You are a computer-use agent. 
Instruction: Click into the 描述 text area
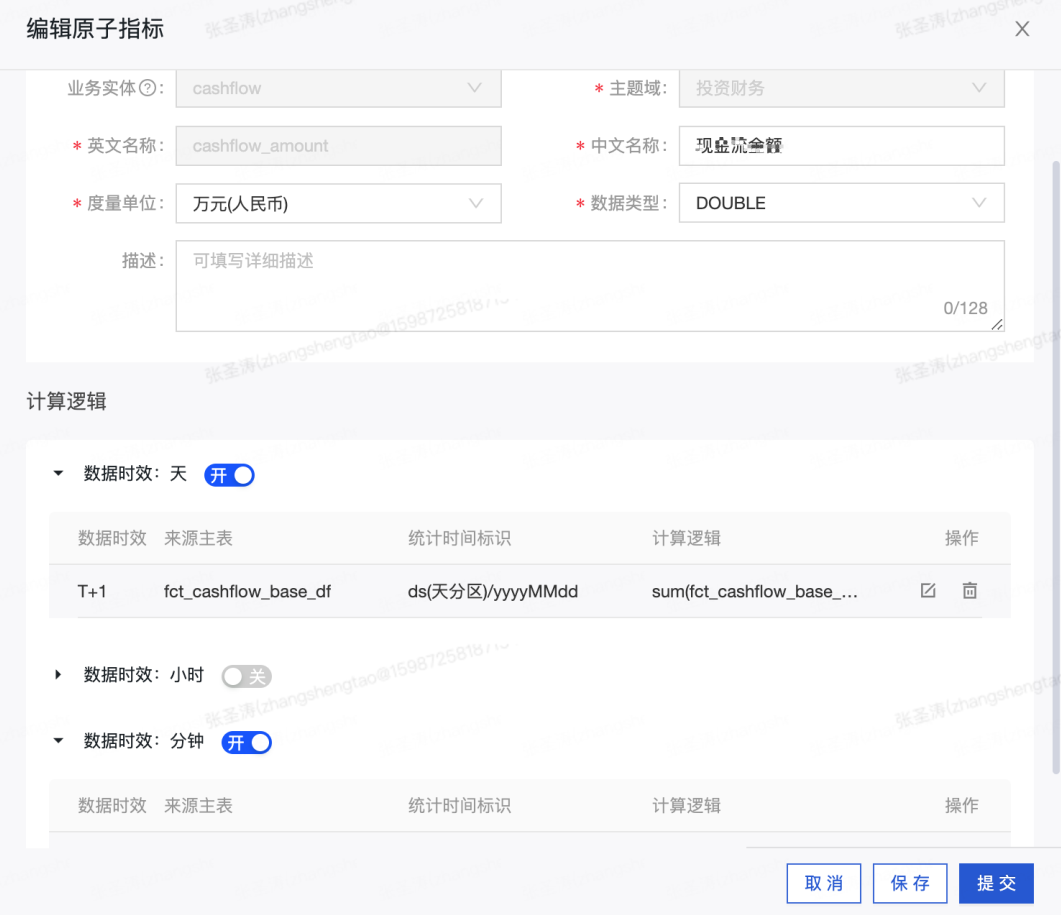tap(590, 286)
